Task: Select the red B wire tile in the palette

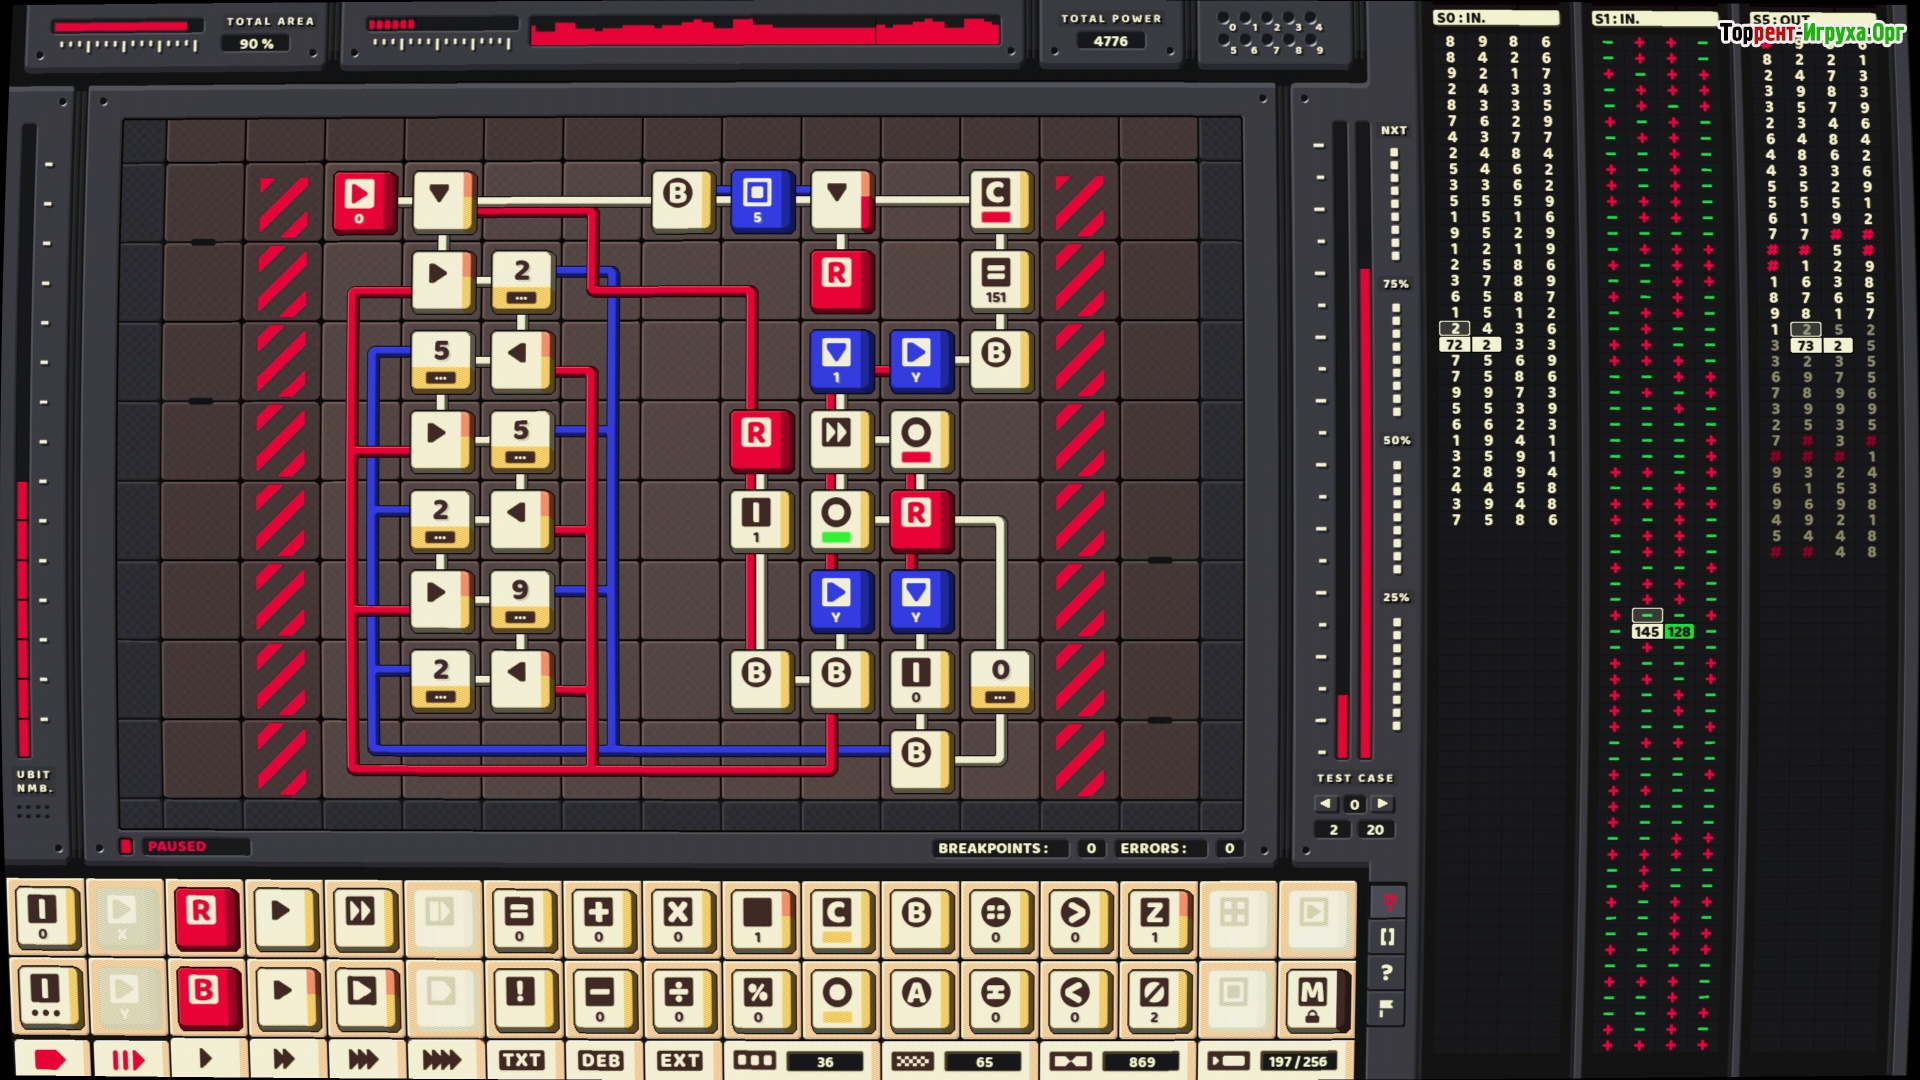Action: [x=203, y=996]
